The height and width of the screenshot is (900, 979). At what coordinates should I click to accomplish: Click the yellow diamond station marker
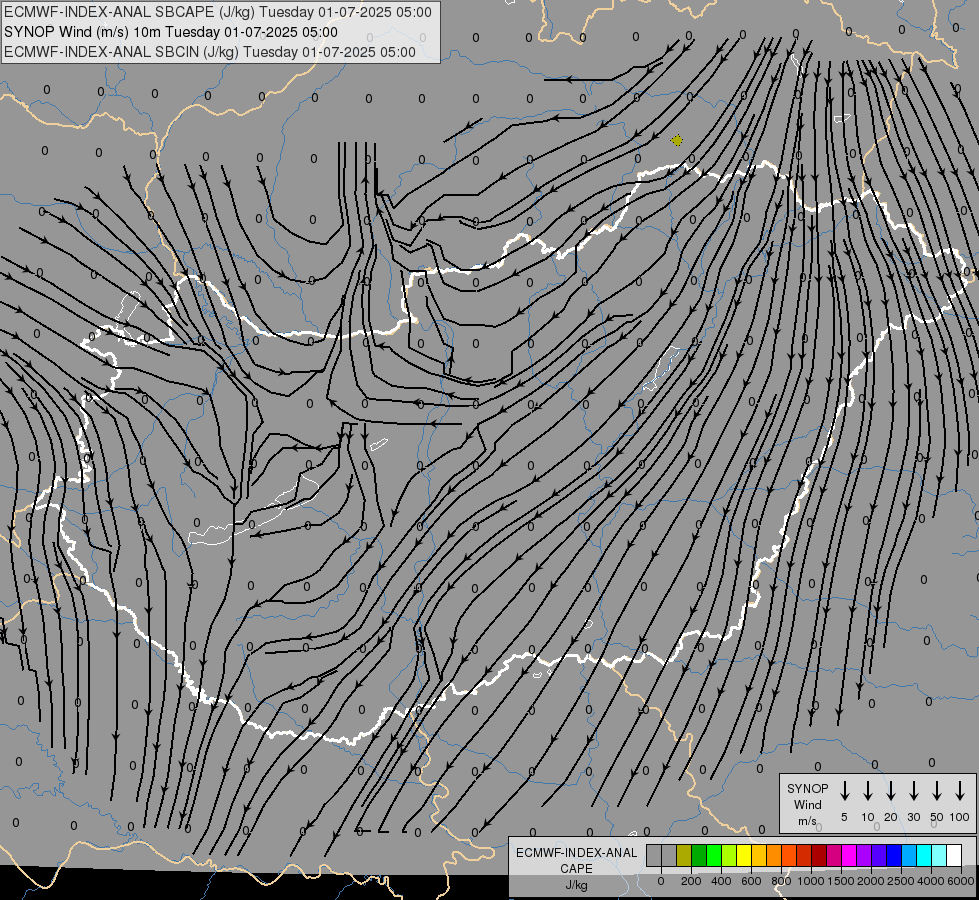coord(677,141)
